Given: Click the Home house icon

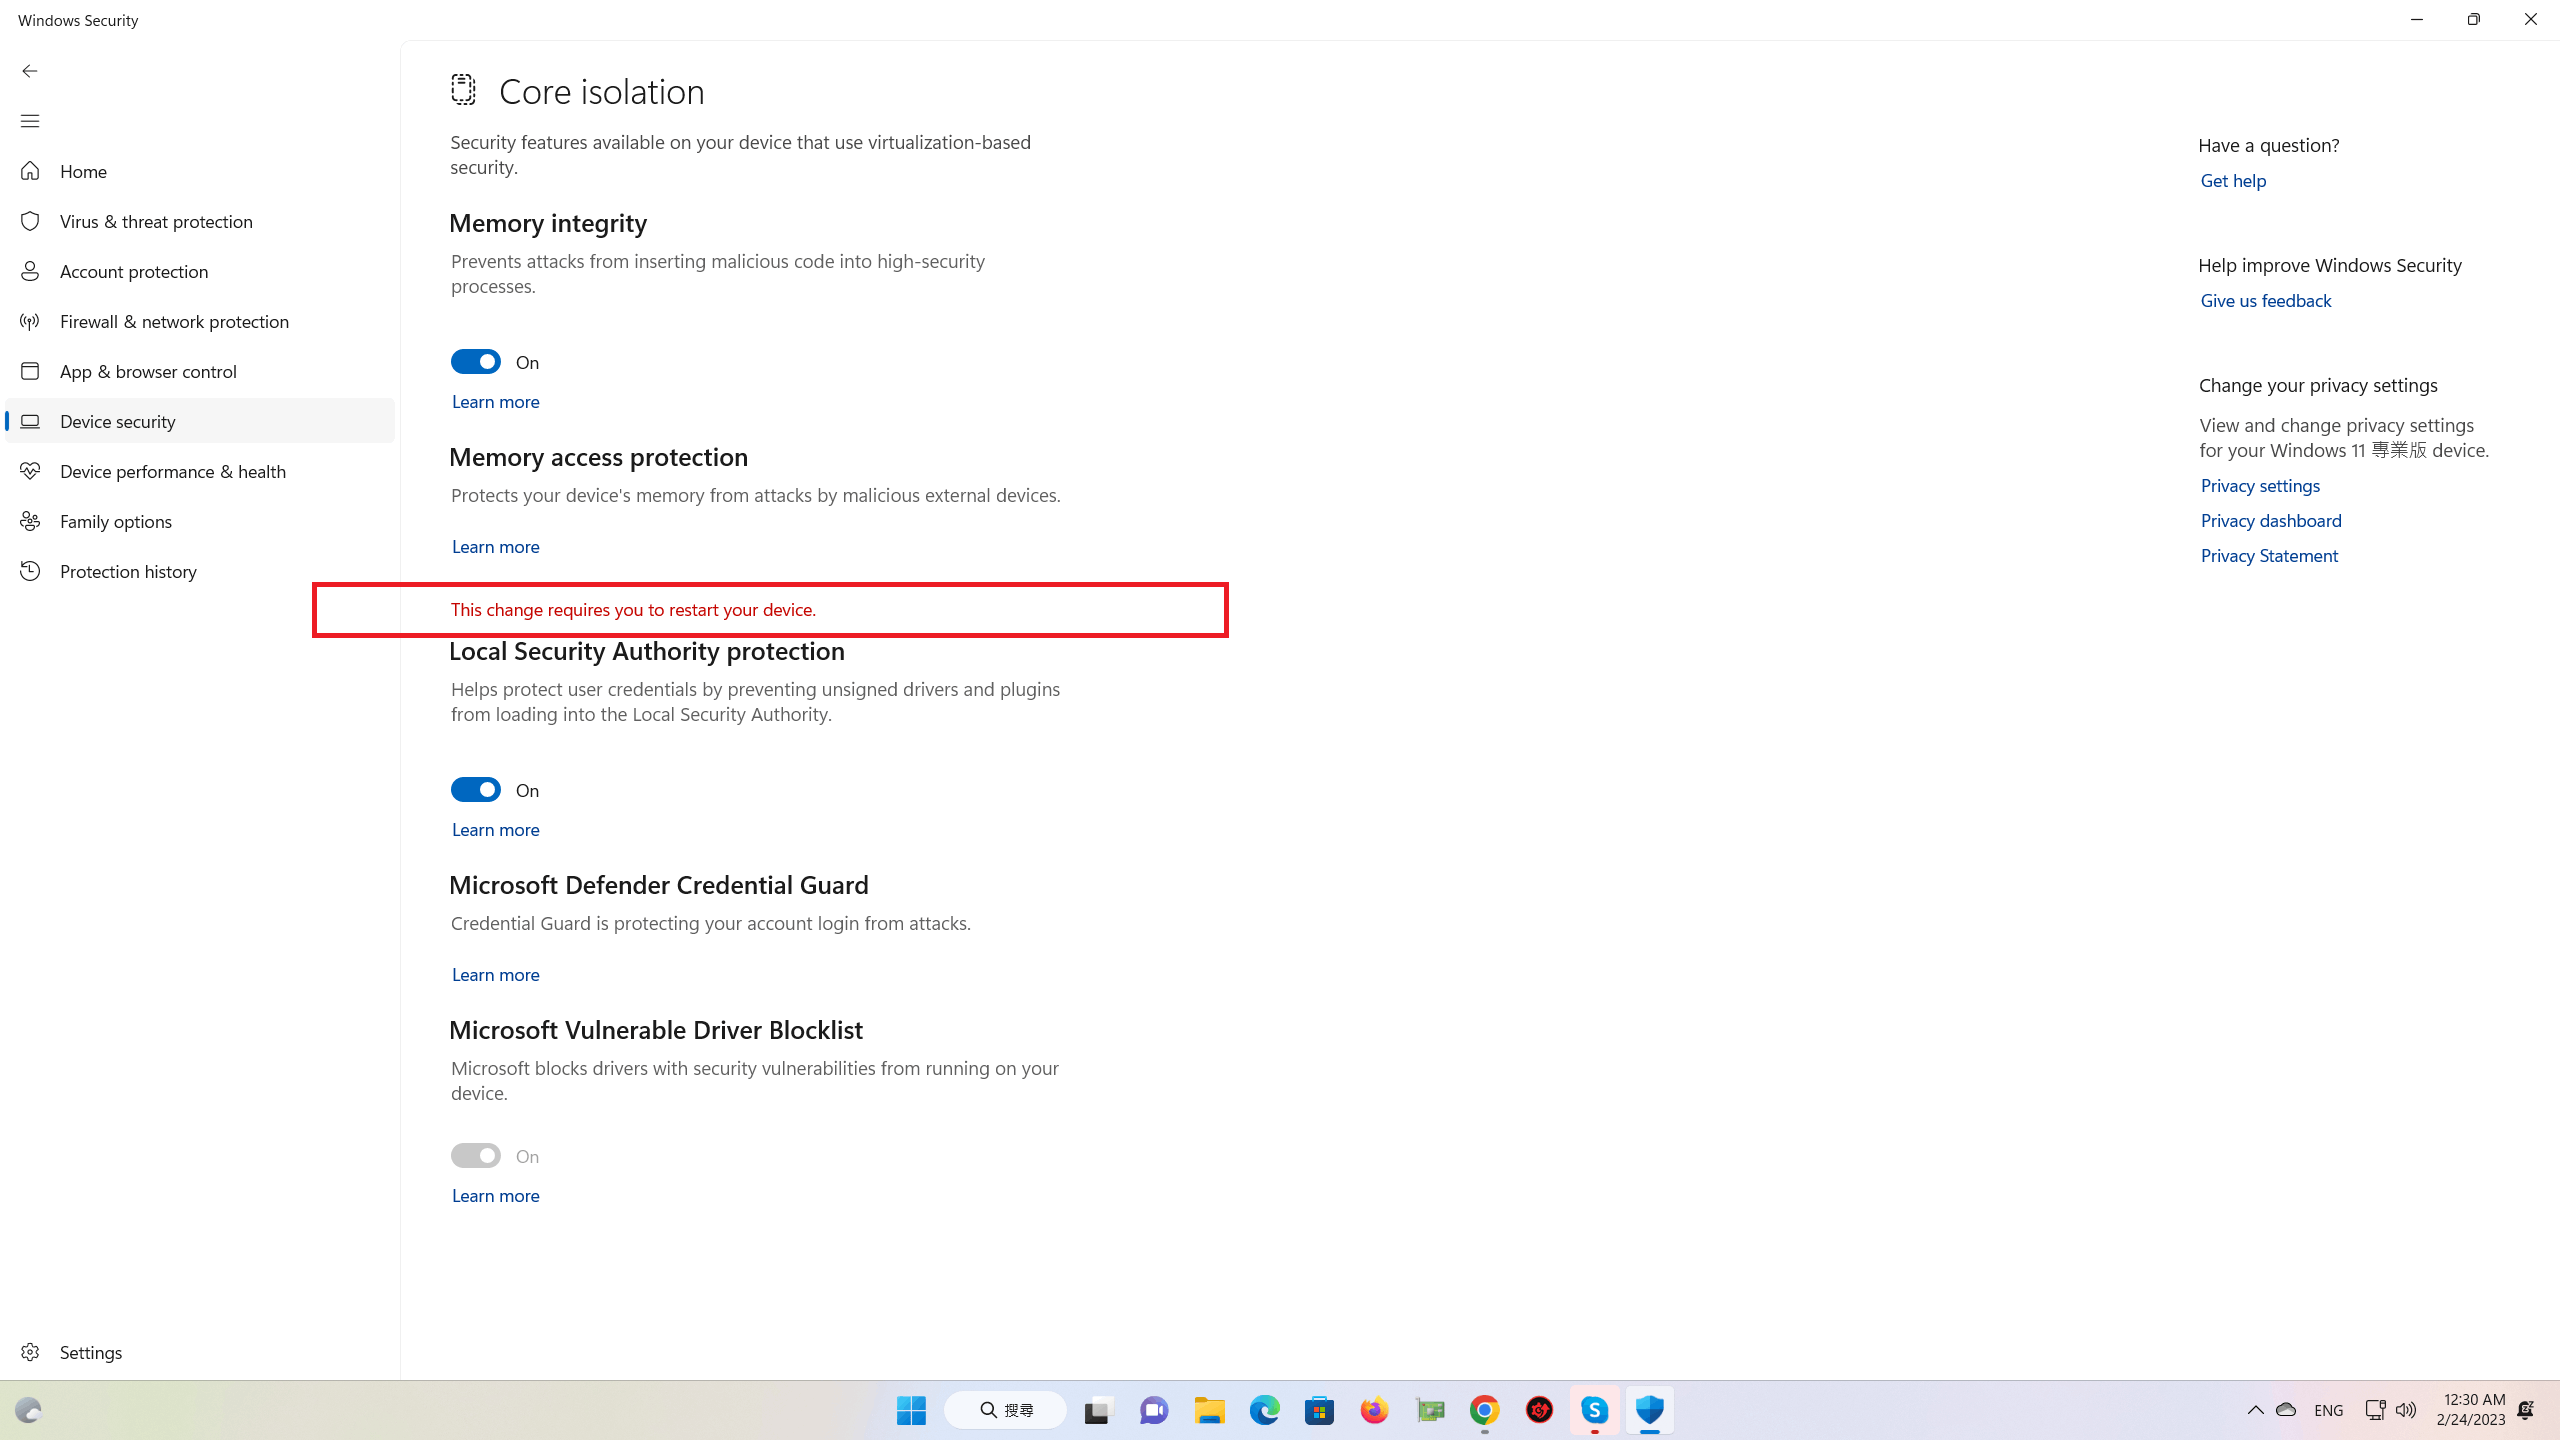Looking at the screenshot, I should (30, 171).
